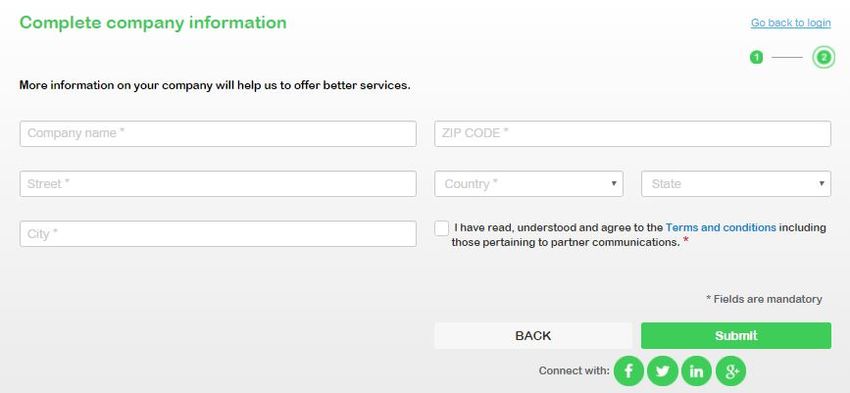This screenshot has width=850, height=393.
Task: Connect with the Twitter icon
Action: tap(662, 371)
